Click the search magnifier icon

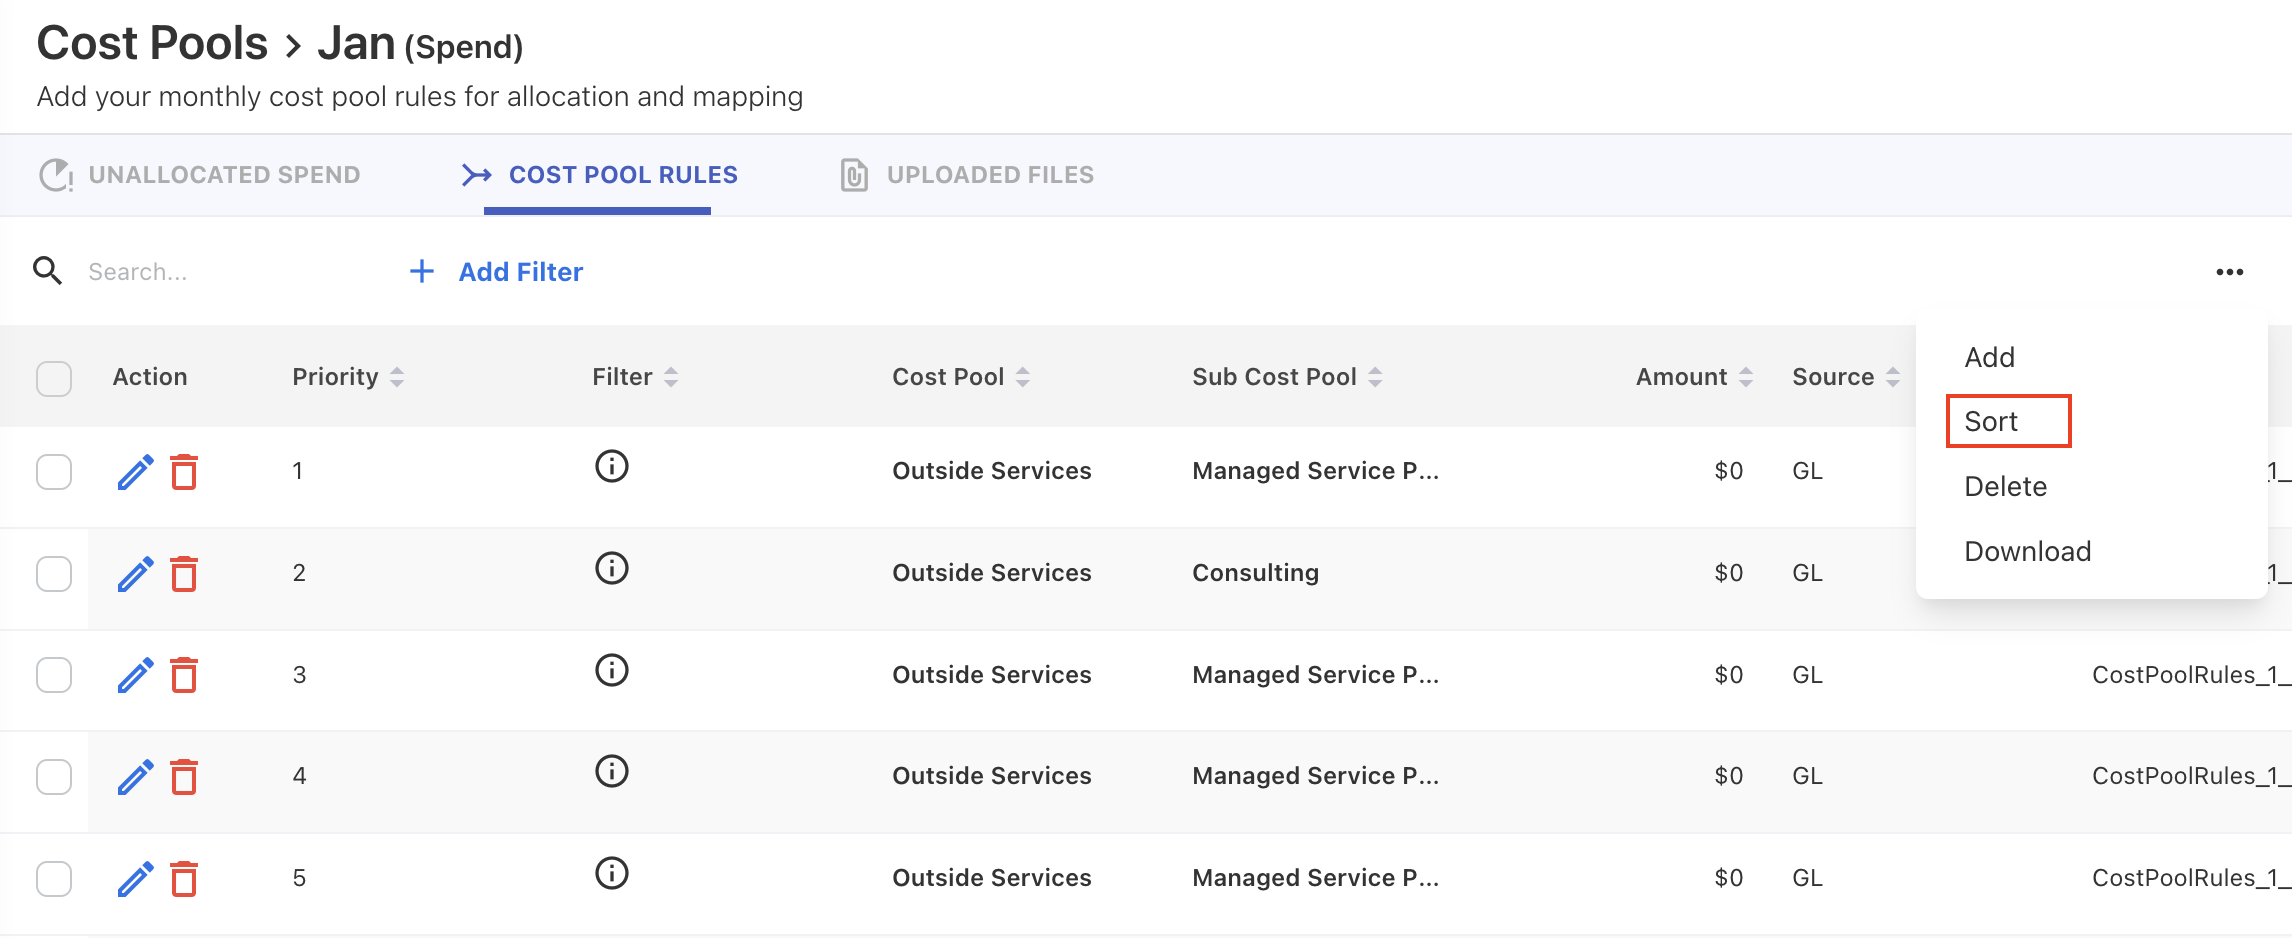pyautogui.click(x=47, y=271)
